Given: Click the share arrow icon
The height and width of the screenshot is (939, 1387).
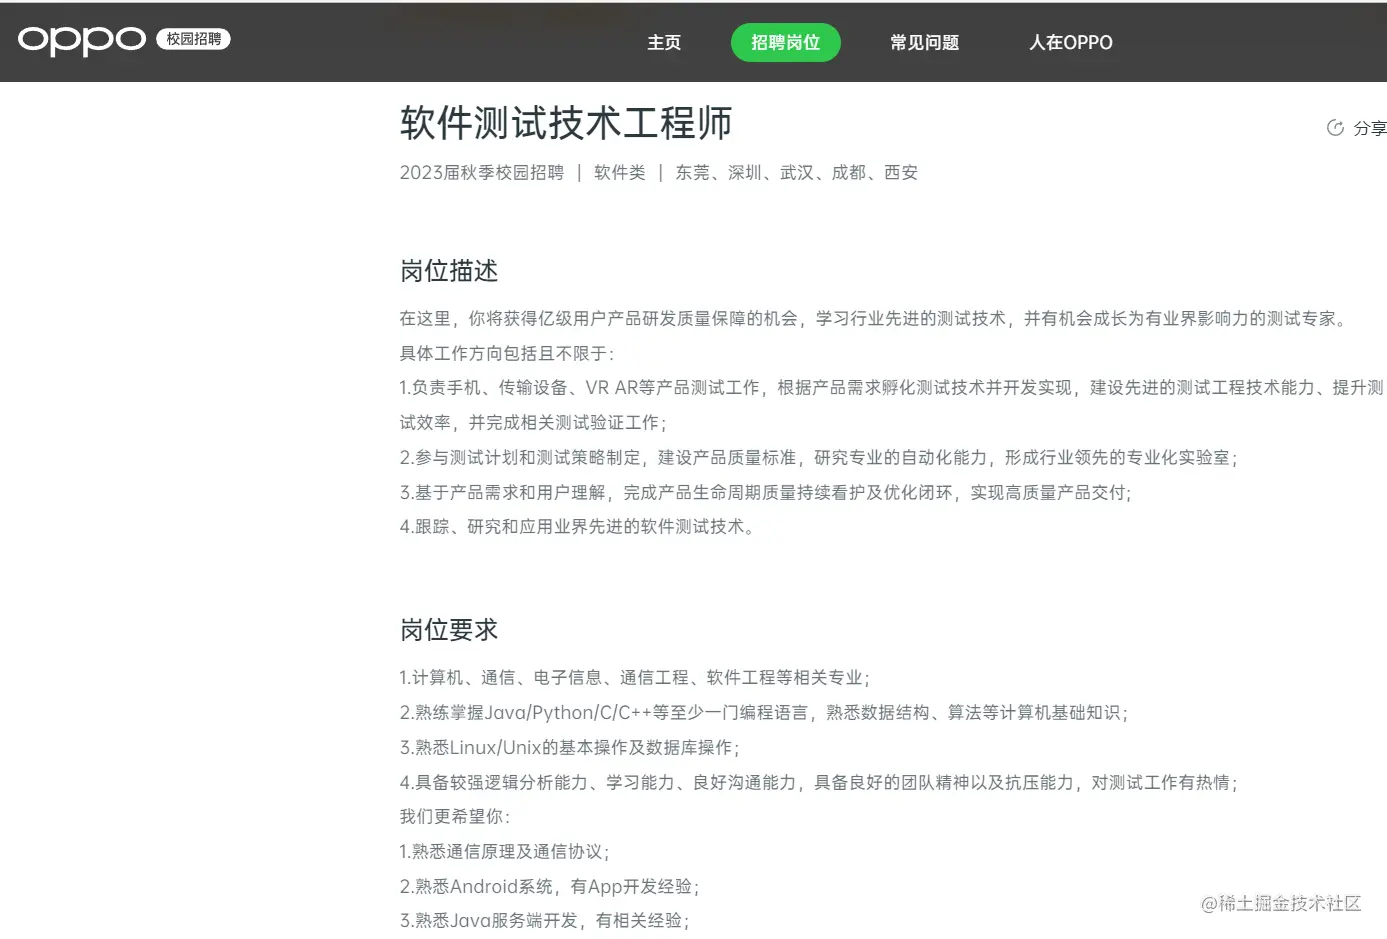Looking at the screenshot, I should coord(1335,128).
